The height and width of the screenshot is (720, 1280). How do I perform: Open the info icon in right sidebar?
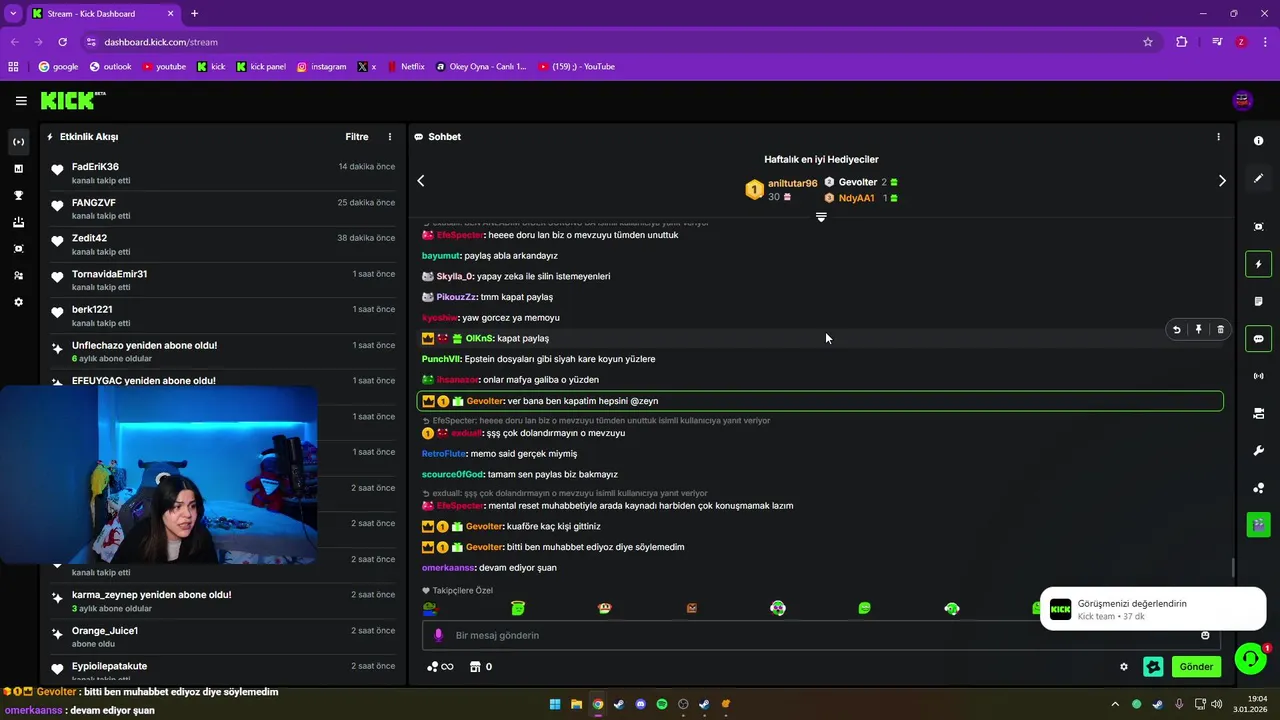tap(1259, 141)
